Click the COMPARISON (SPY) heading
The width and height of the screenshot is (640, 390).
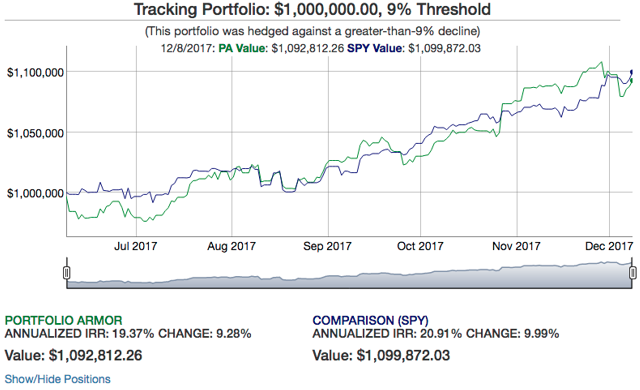click(371, 320)
